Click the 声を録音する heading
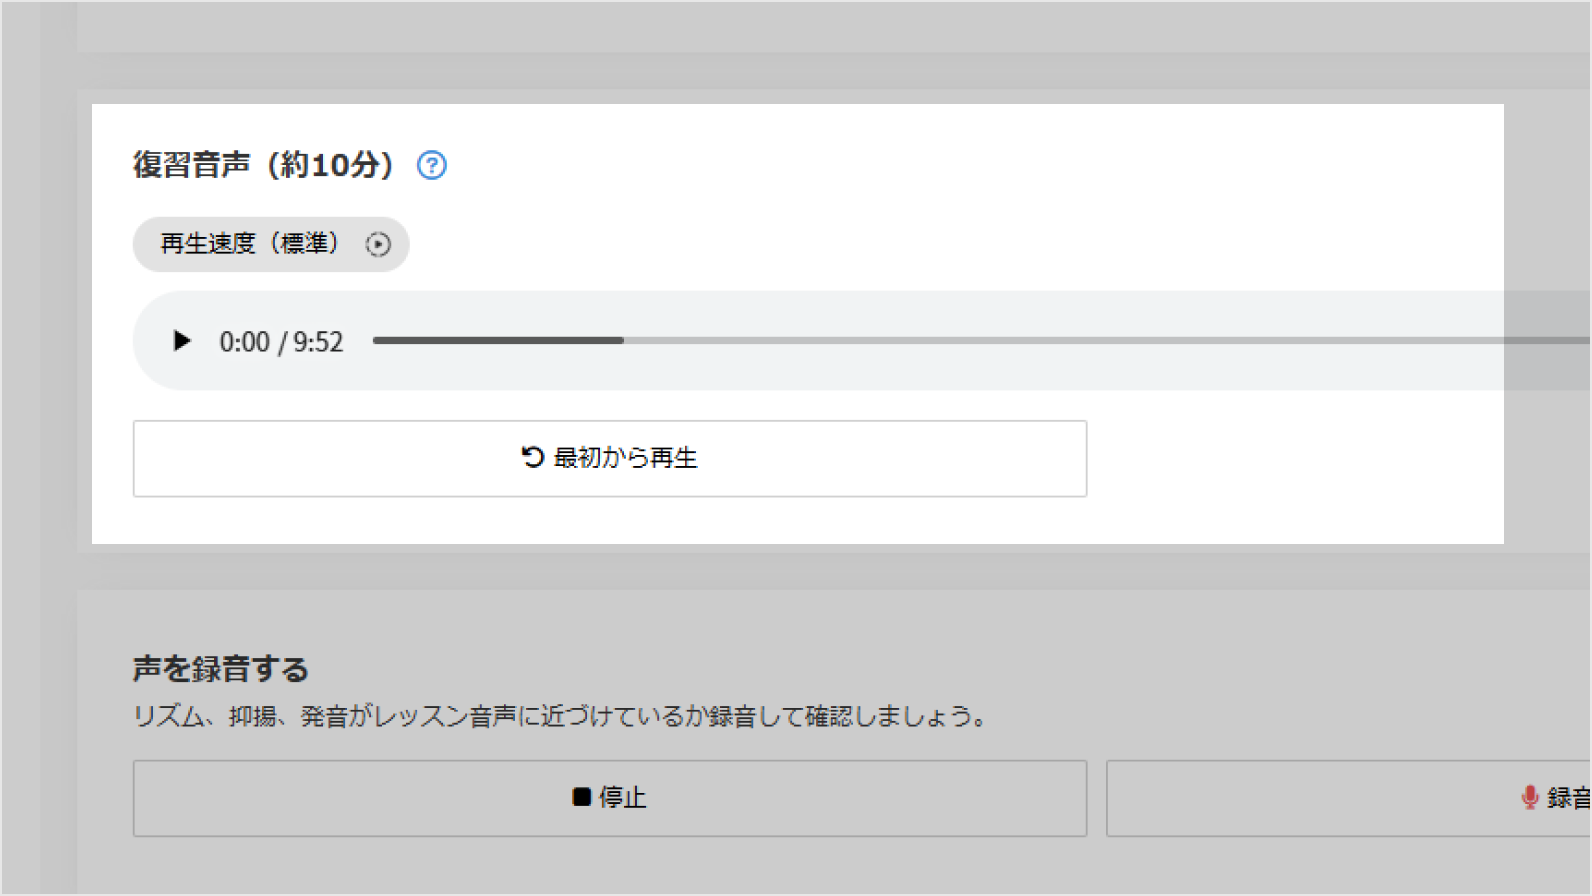Viewport: 1592px width, 896px height. click(x=221, y=669)
